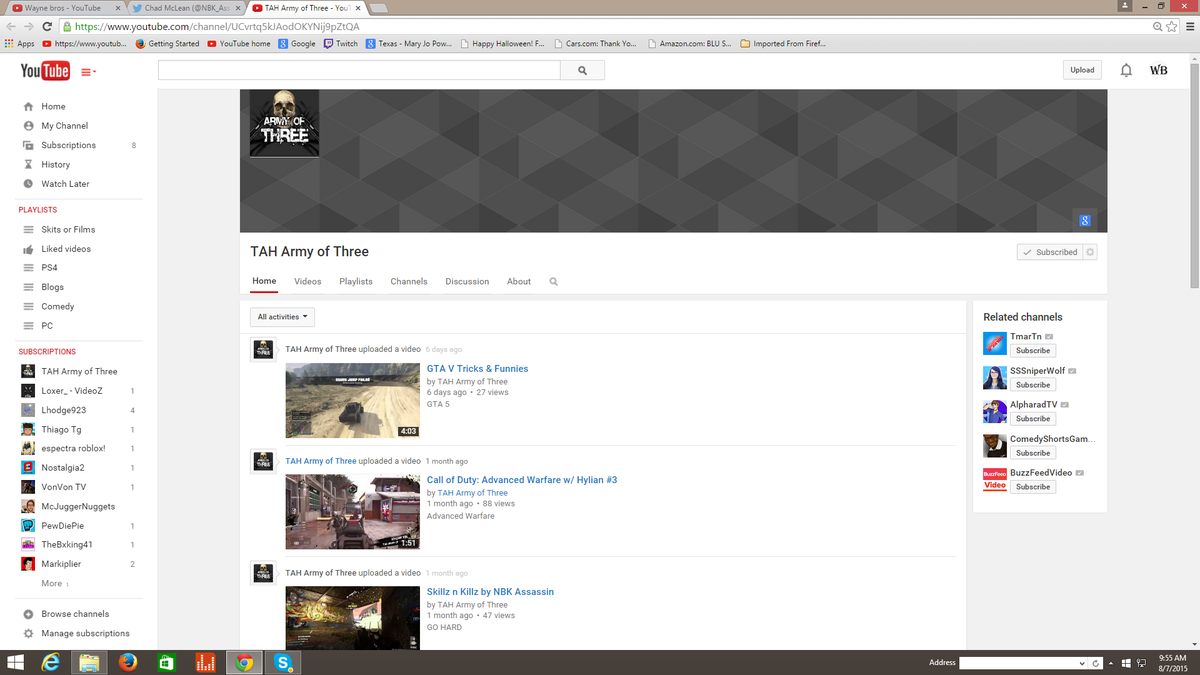Open Skillz n Killz by NBK Assassin

(x=490, y=592)
